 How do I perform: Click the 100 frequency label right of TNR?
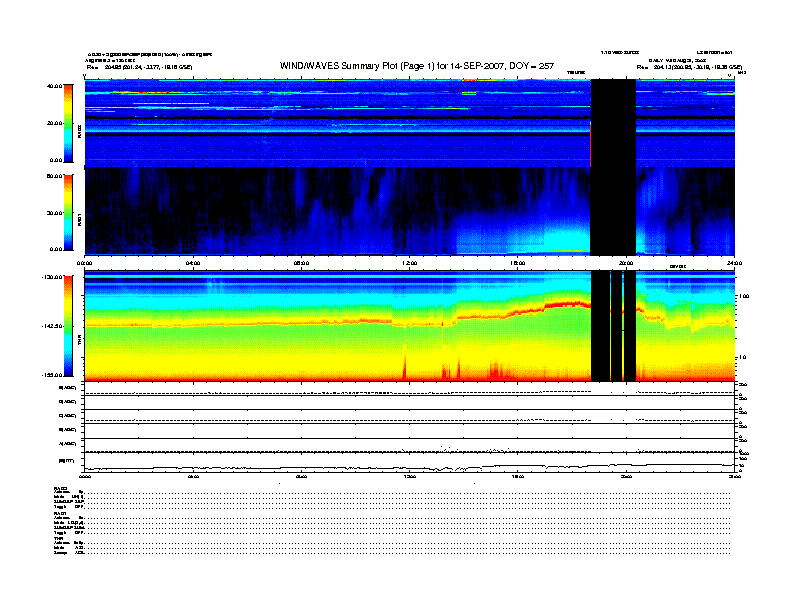[x=744, y=296]
